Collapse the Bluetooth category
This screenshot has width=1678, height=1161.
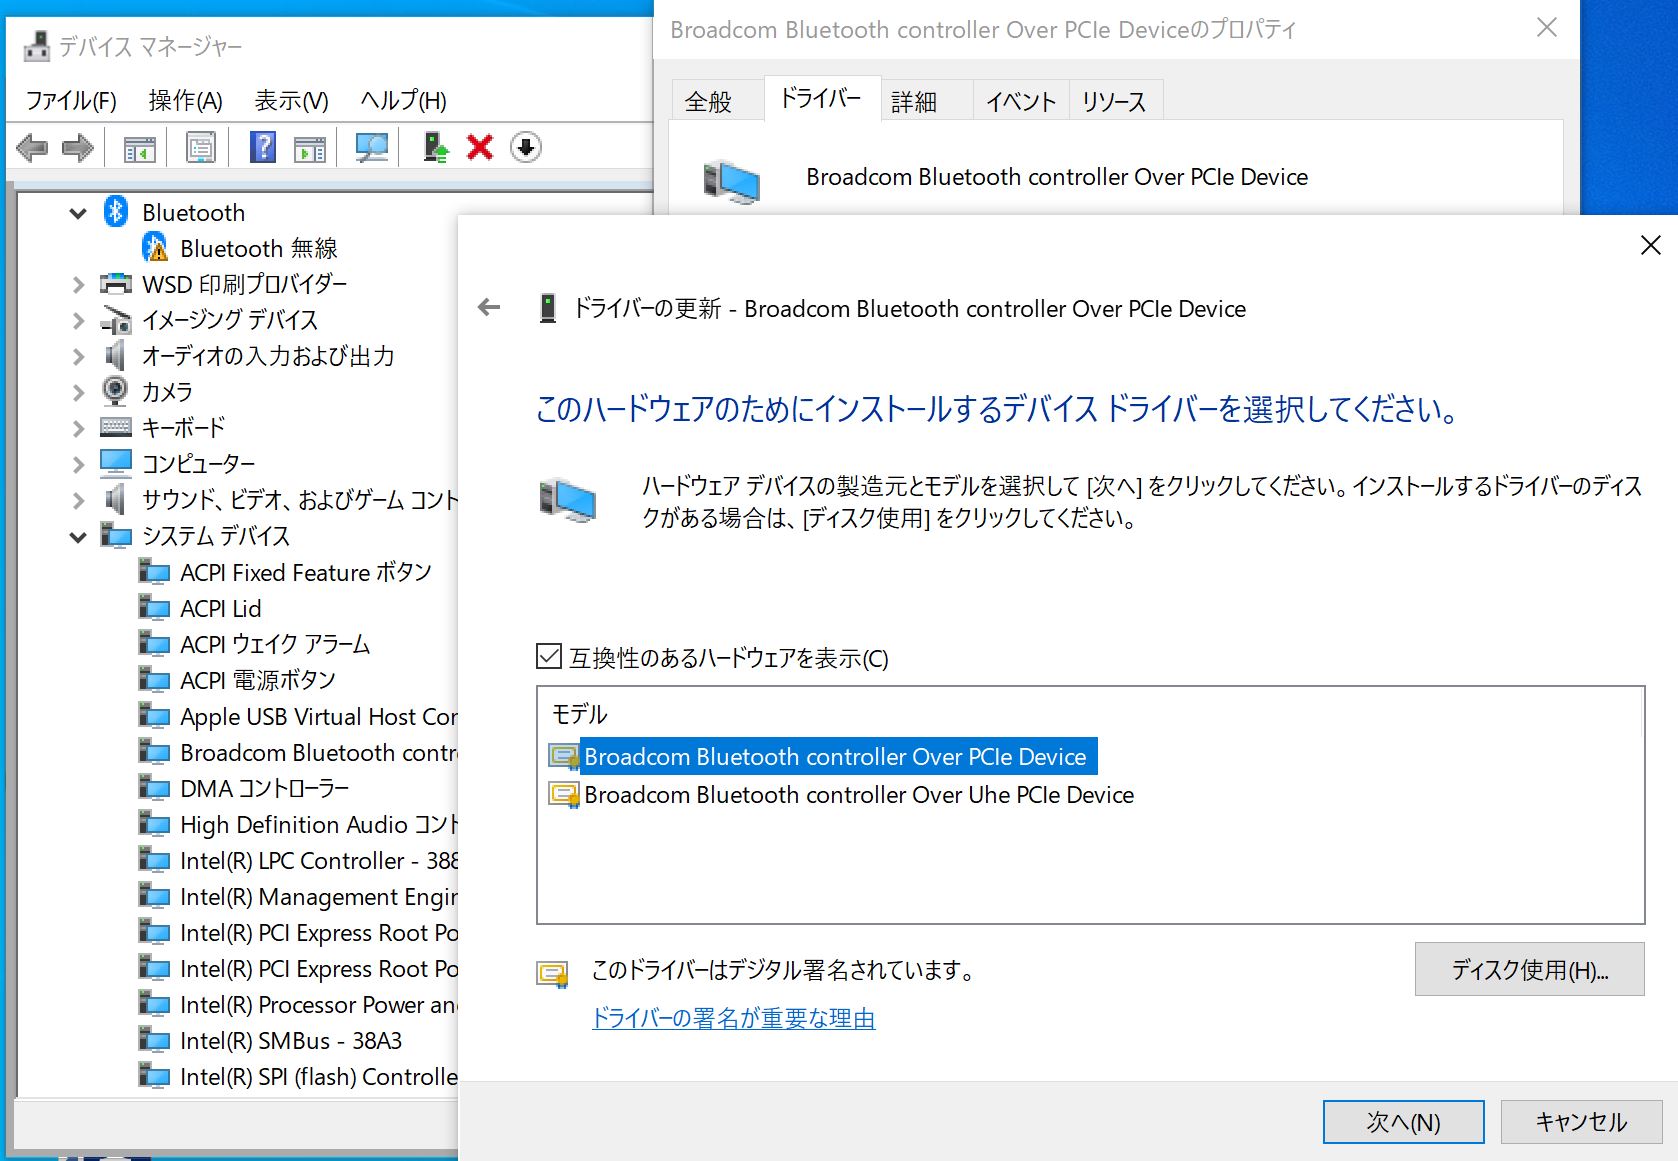click(x=78, y=213)
